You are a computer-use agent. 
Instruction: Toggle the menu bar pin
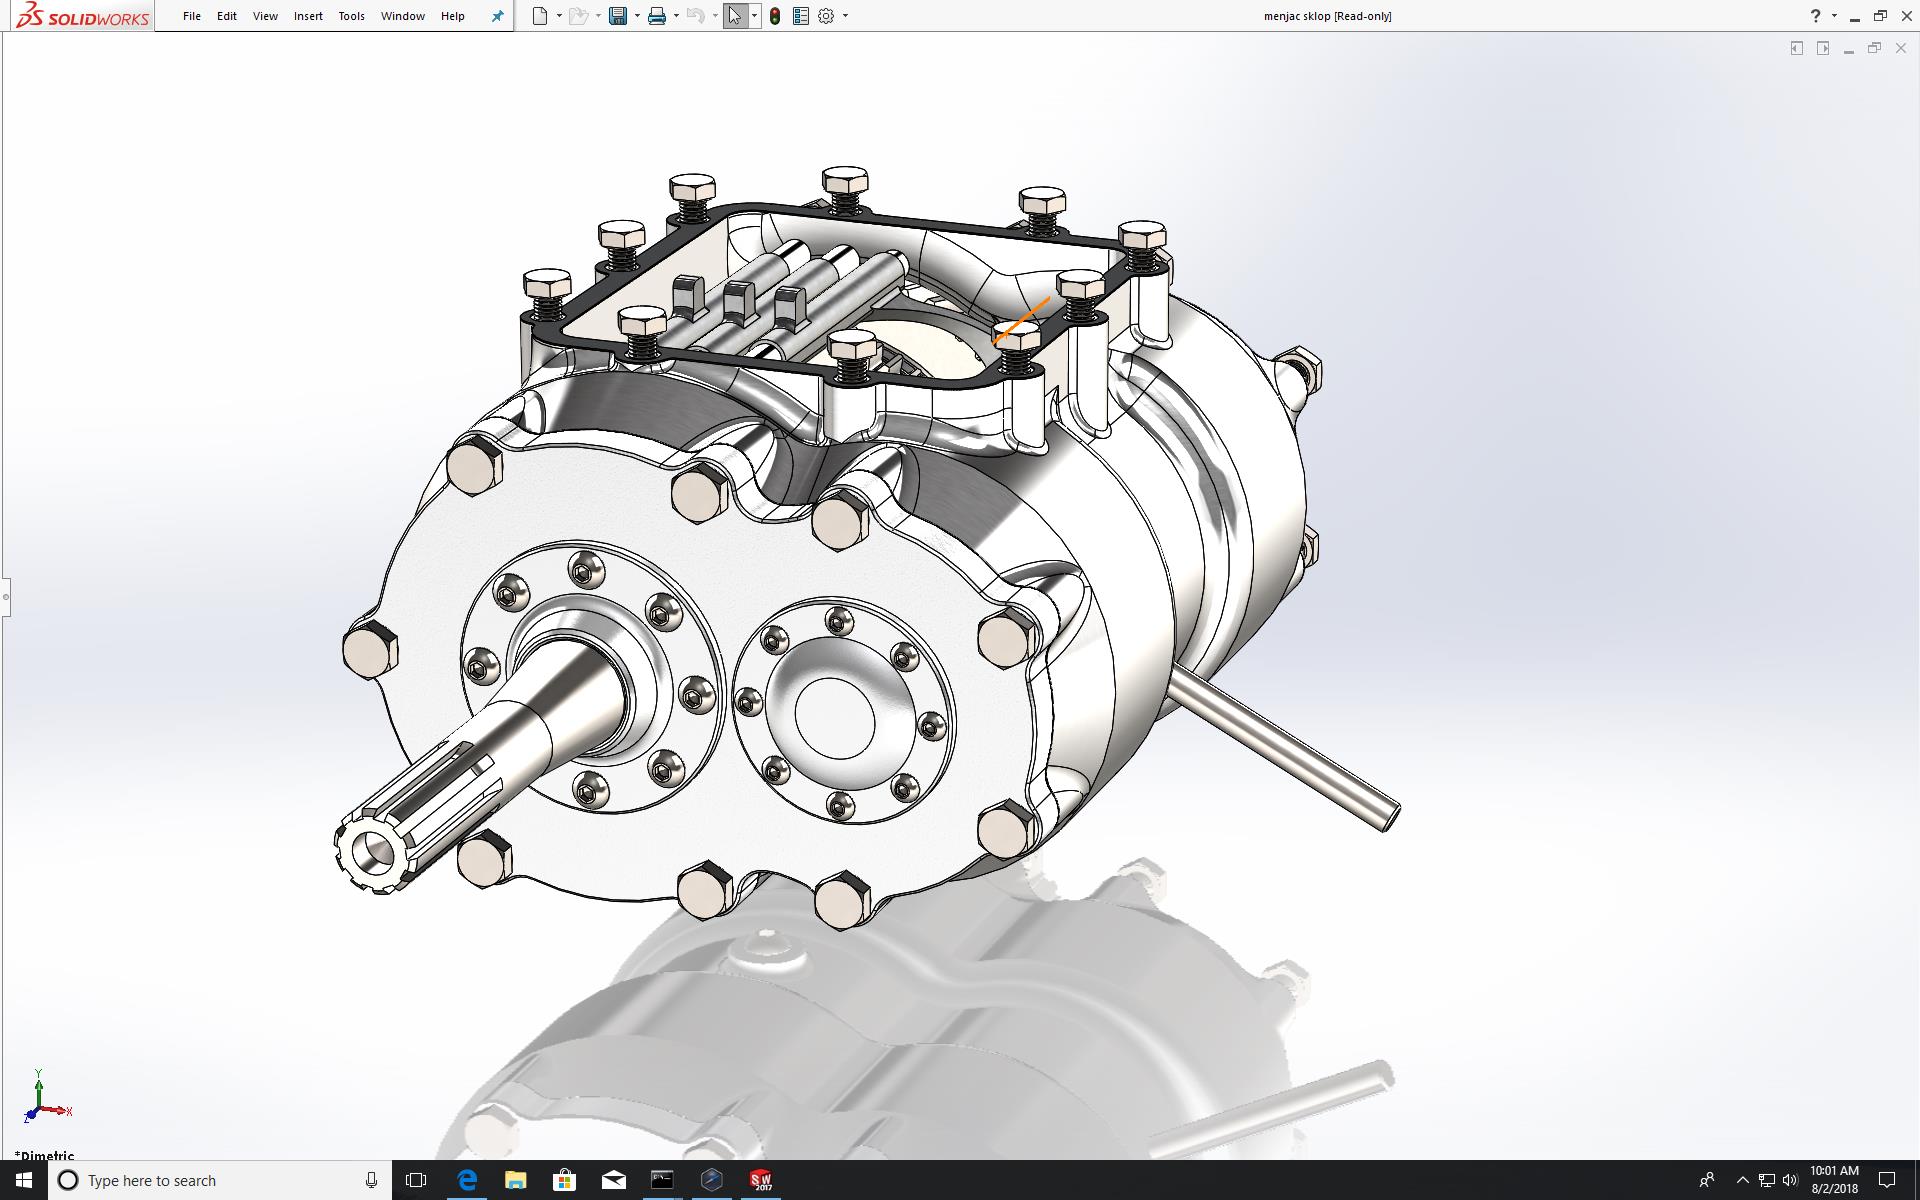click(x=497, y=16)
